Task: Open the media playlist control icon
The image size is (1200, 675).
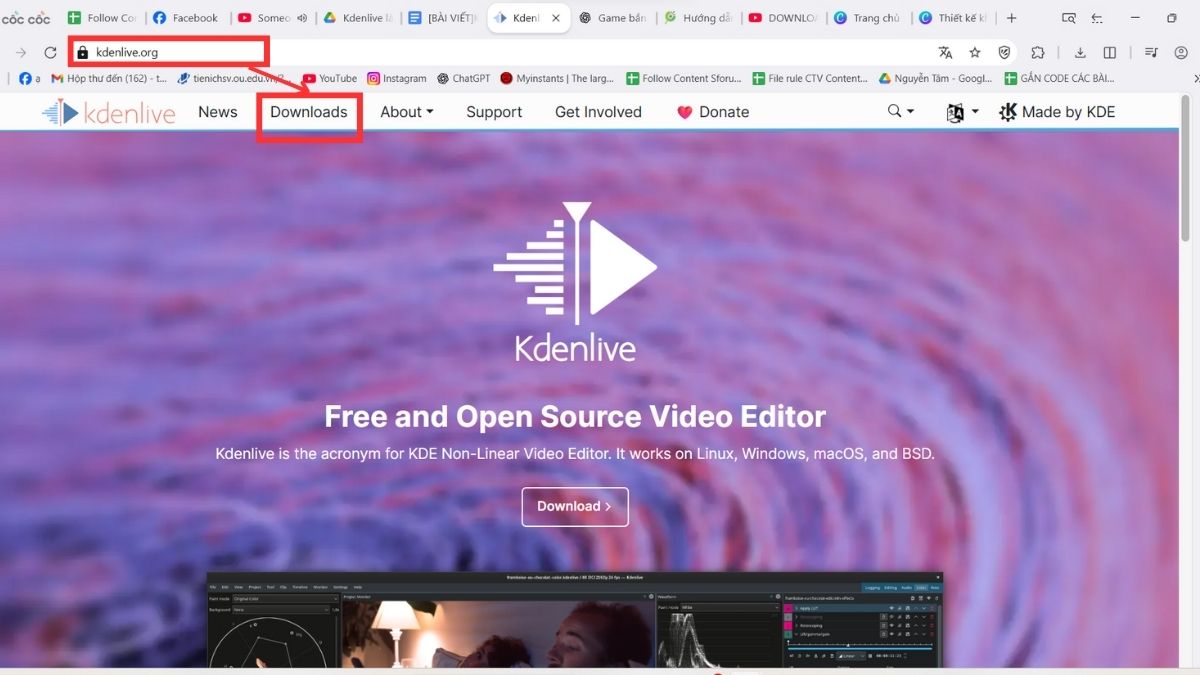Action: [1151, 52]
